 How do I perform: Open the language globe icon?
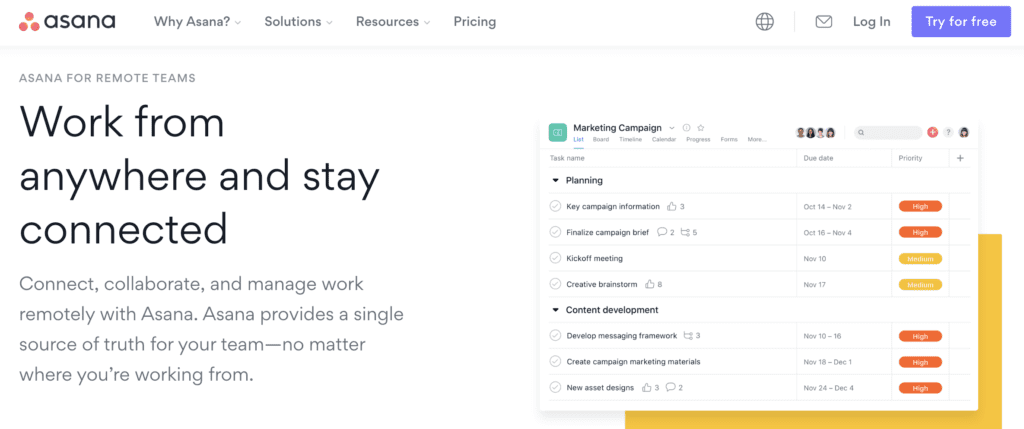coord(765,22)
